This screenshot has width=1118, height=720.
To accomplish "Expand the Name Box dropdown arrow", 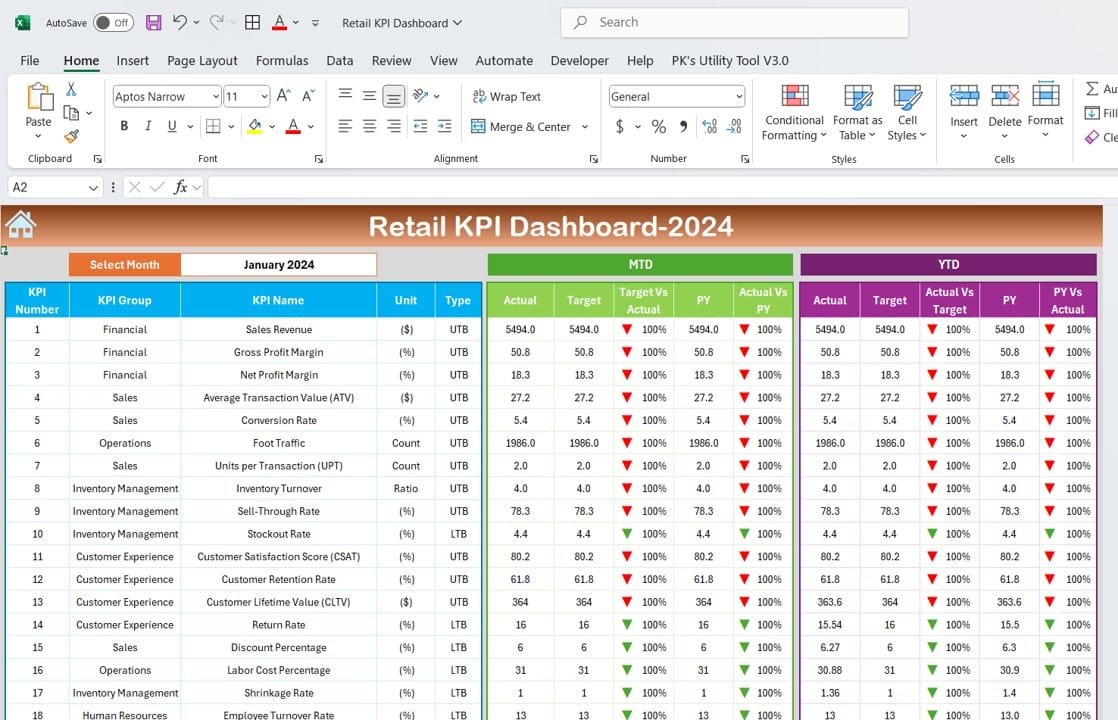I will tap(93, 187).
